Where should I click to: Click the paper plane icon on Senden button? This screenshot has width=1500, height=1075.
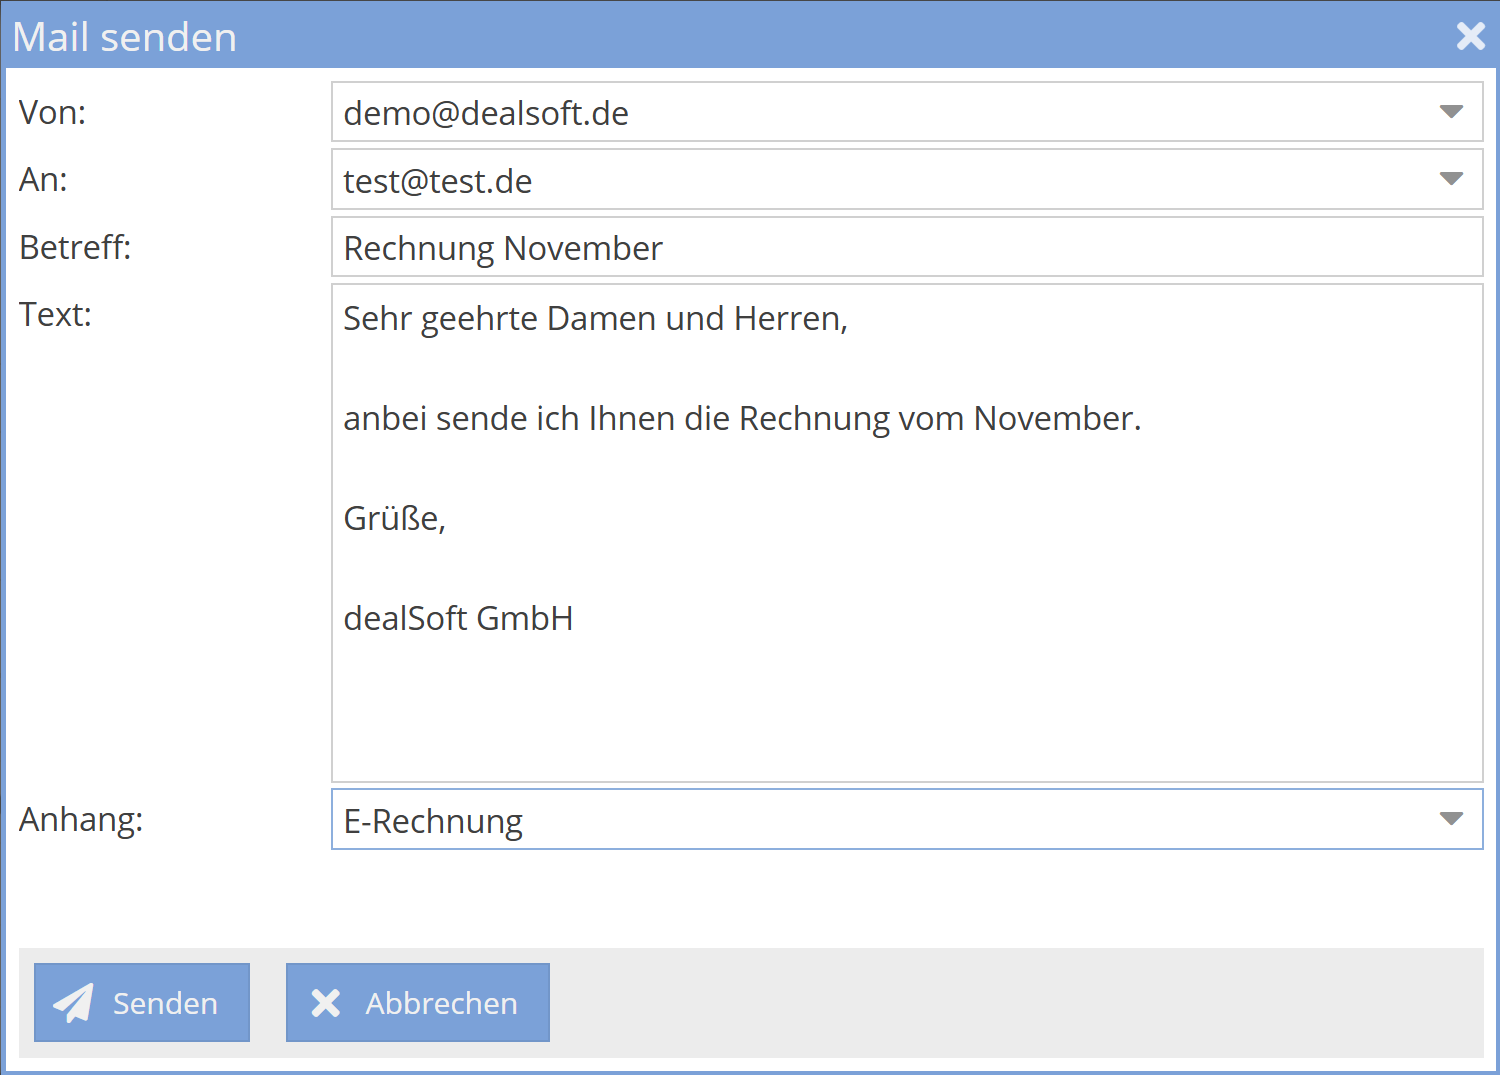[x=75, y=1002]
